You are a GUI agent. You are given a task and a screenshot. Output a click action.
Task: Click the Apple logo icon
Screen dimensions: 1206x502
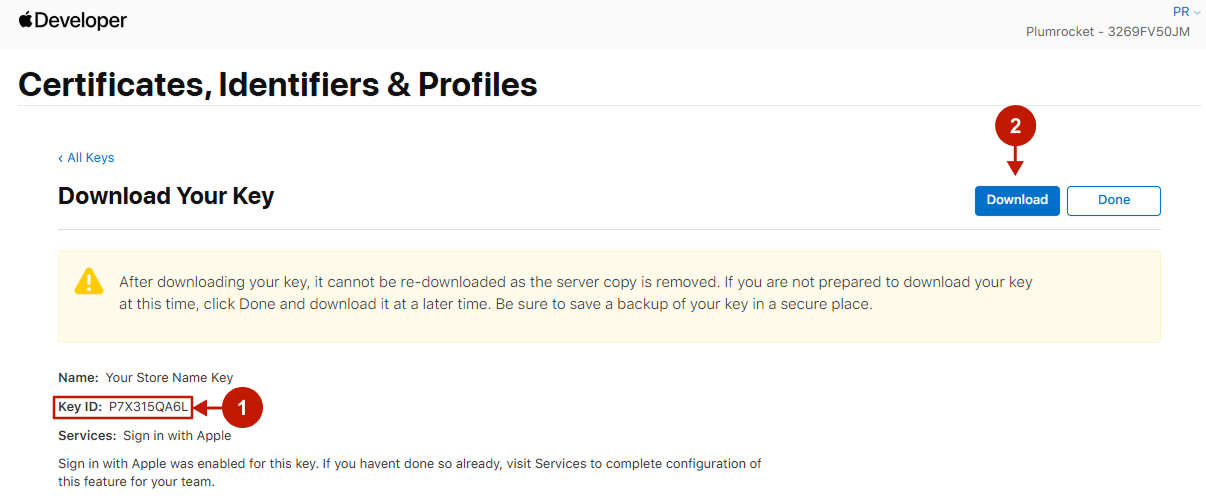coord(25,20)
